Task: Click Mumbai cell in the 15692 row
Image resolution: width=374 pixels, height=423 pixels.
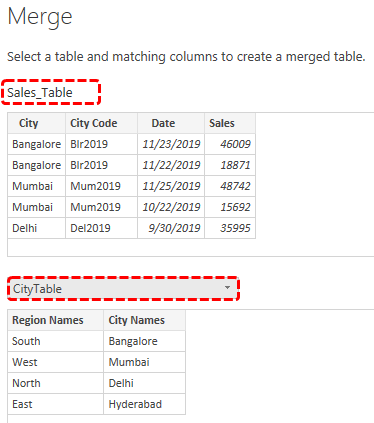Action: pyautogui.click(x=37, y=207)
